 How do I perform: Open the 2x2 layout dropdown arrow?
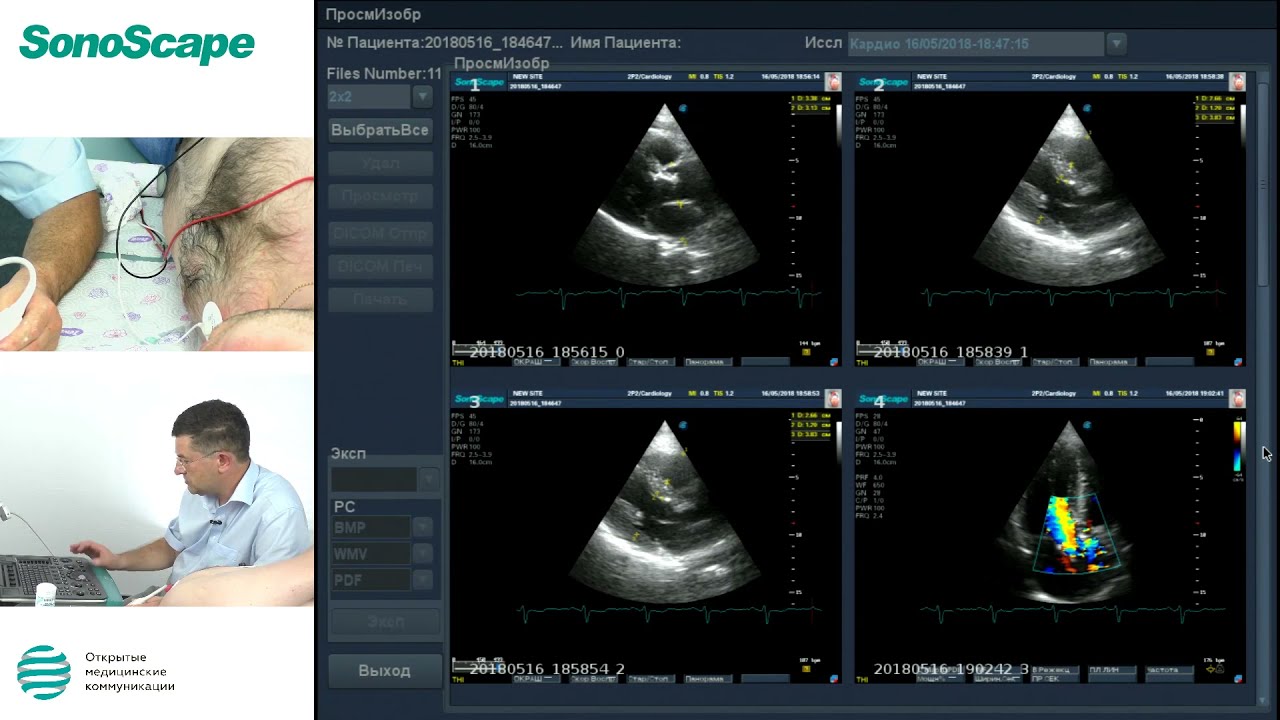pyautogui.click(x=423, y=97)
